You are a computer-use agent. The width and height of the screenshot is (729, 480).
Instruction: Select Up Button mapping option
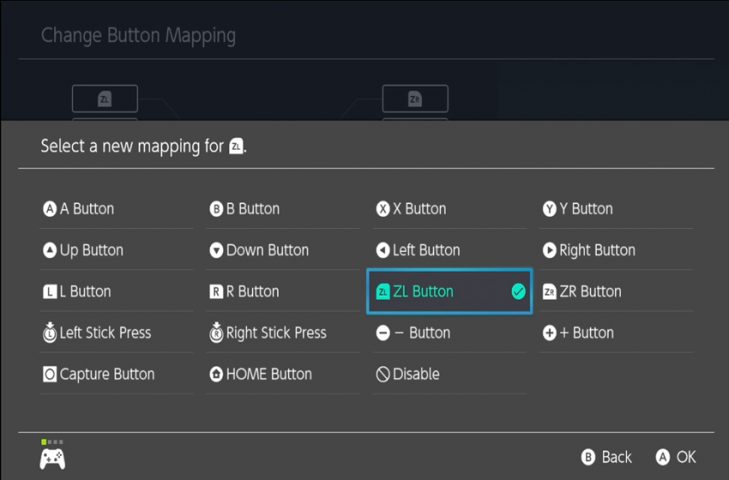(x=116, y=250)
